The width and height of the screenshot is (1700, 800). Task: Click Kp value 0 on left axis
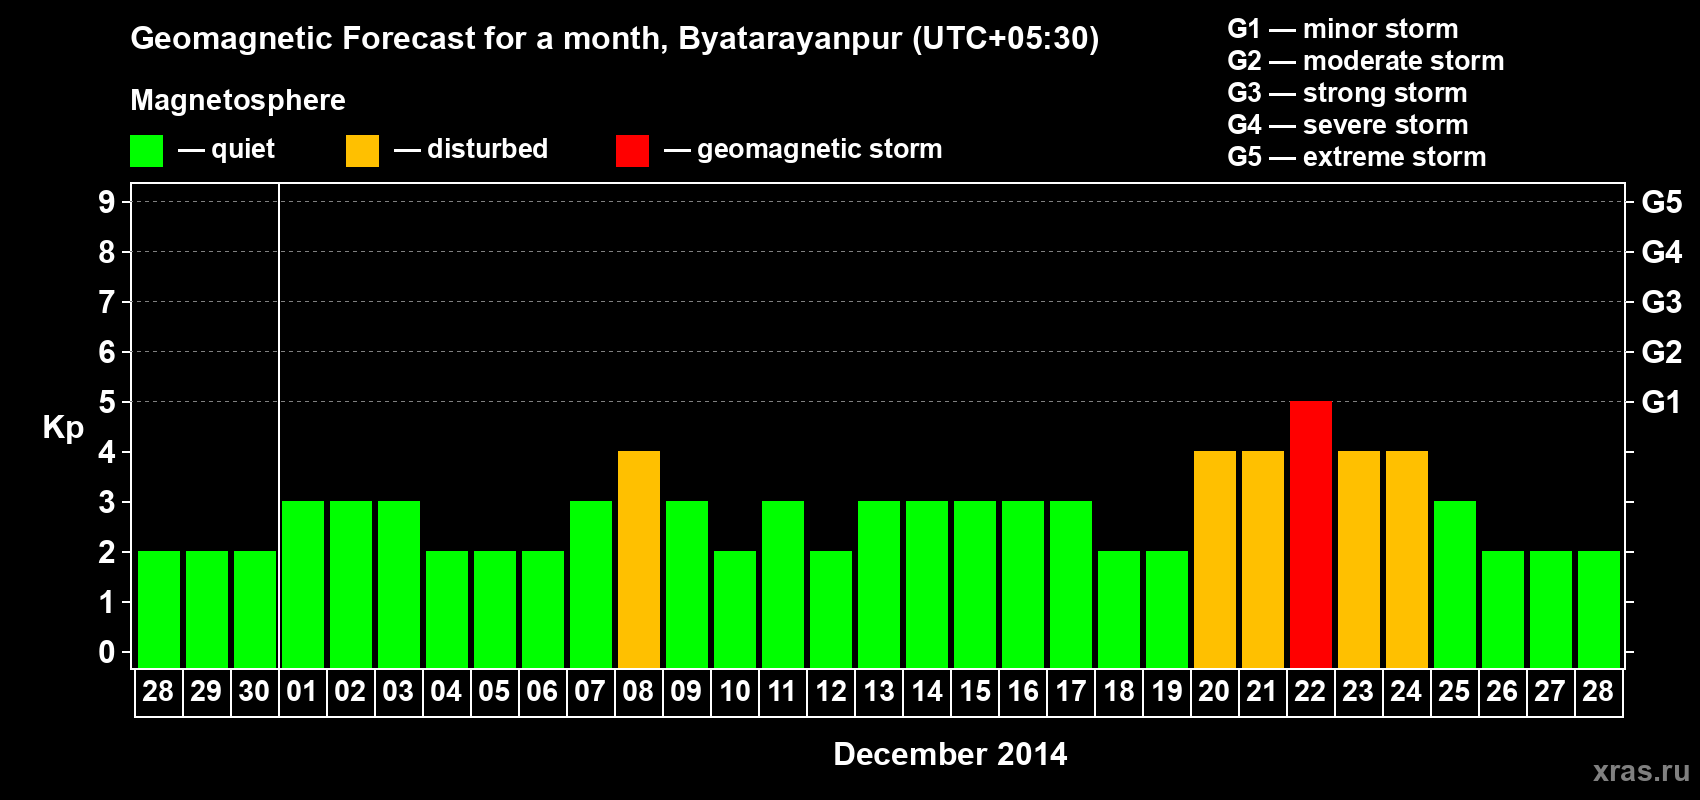click(x=107, y=652)
